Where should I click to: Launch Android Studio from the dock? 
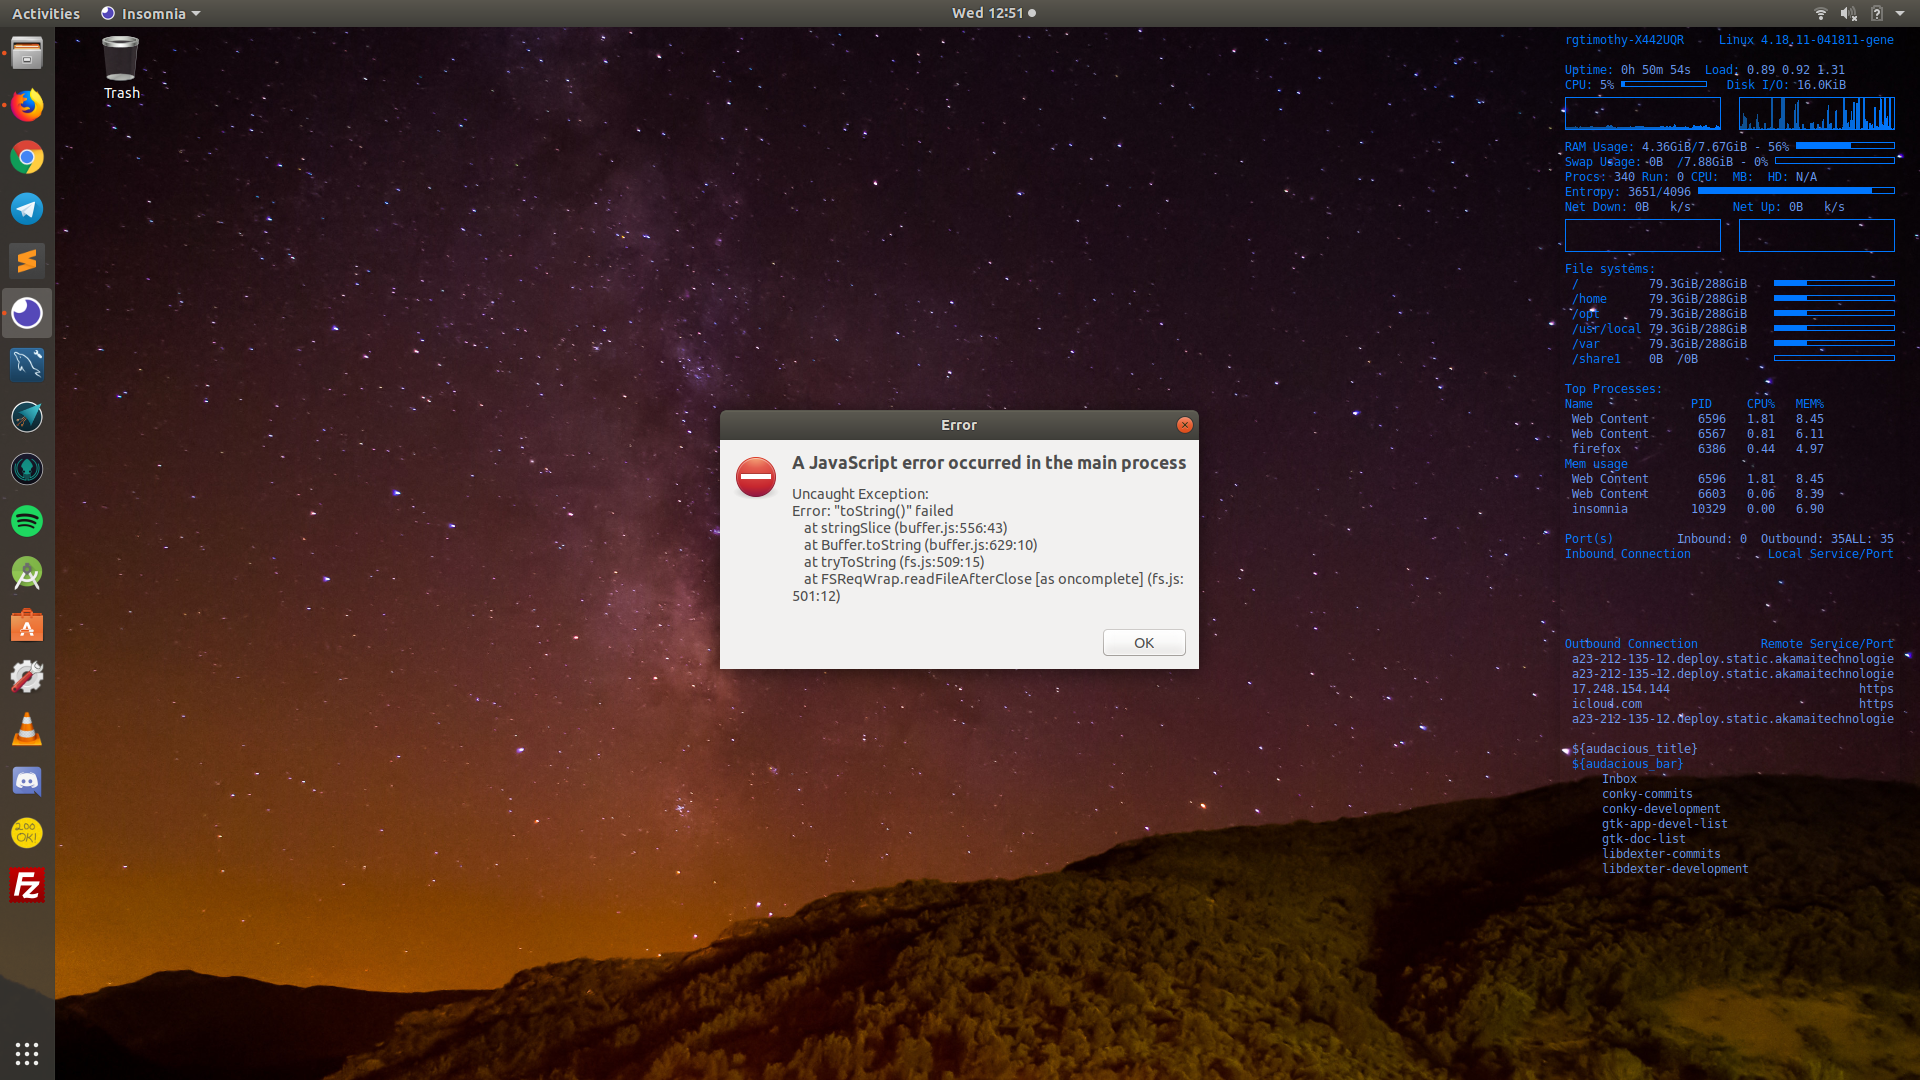(x=27, y=573)
